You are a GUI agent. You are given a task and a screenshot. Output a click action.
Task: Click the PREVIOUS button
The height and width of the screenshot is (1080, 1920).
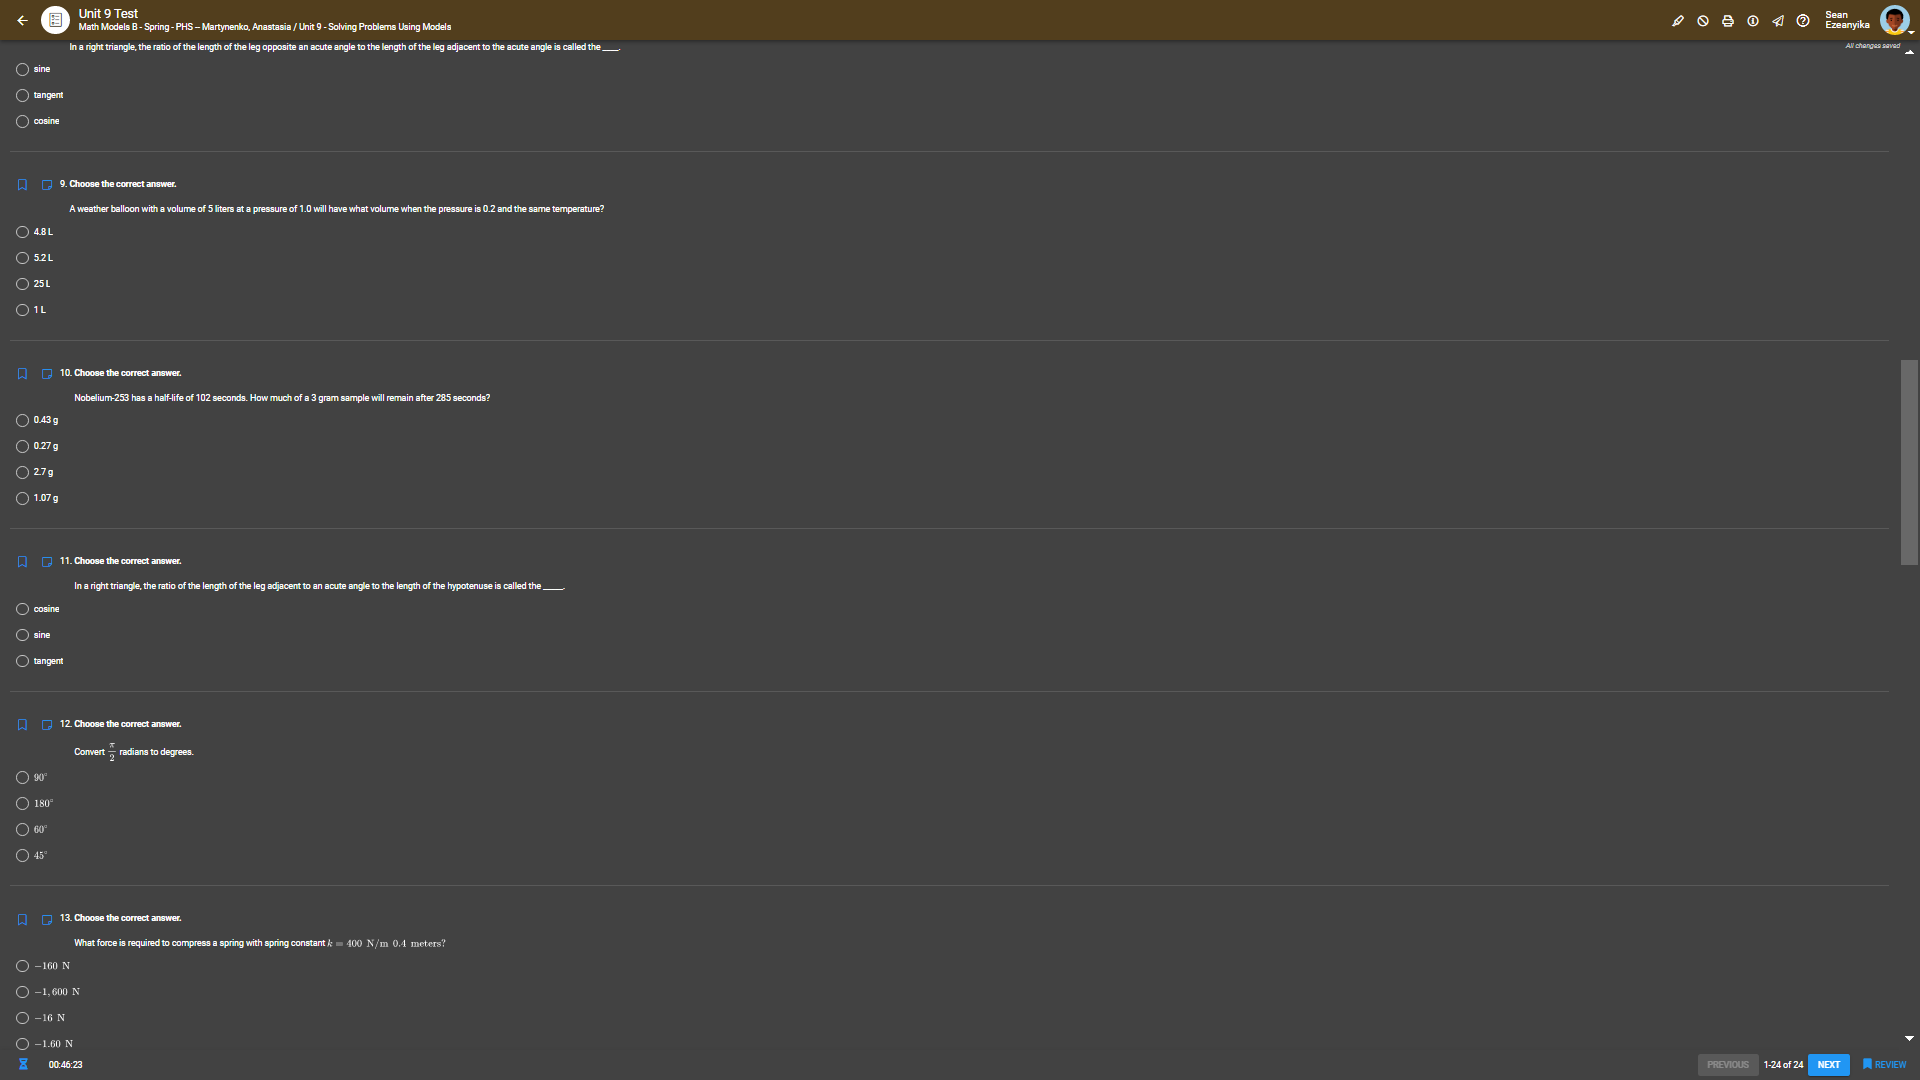(1727, 1065)
